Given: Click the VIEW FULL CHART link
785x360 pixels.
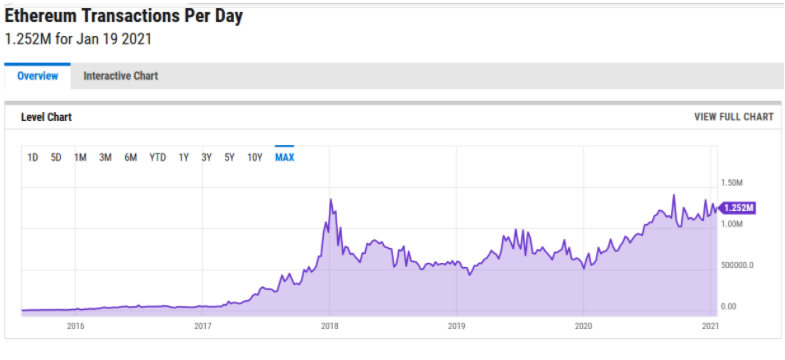Looking at the screenshot, I should tap(733, 117).
